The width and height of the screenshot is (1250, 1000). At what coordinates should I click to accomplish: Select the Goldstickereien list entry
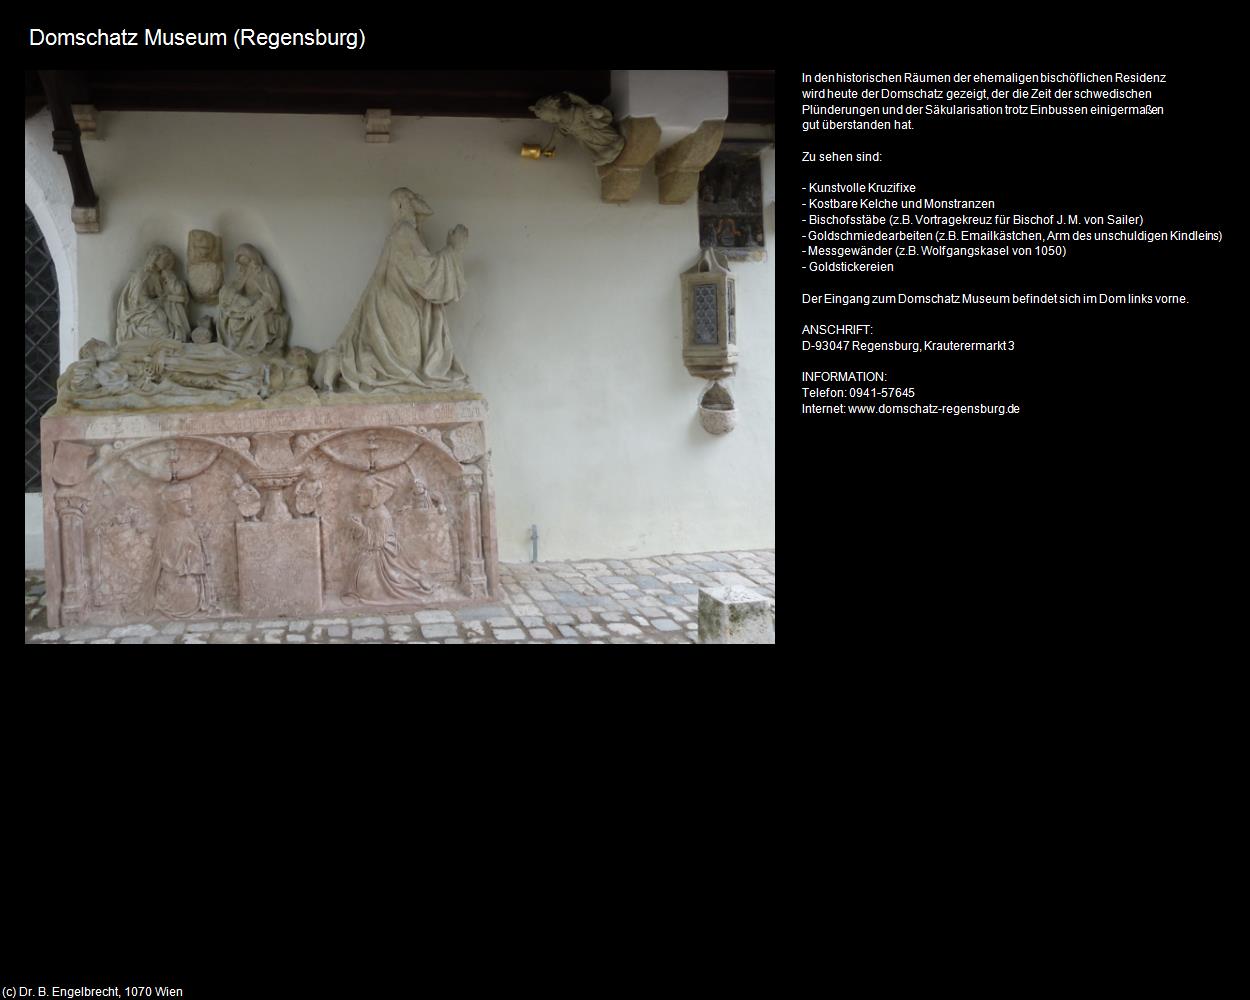[848, 267]
